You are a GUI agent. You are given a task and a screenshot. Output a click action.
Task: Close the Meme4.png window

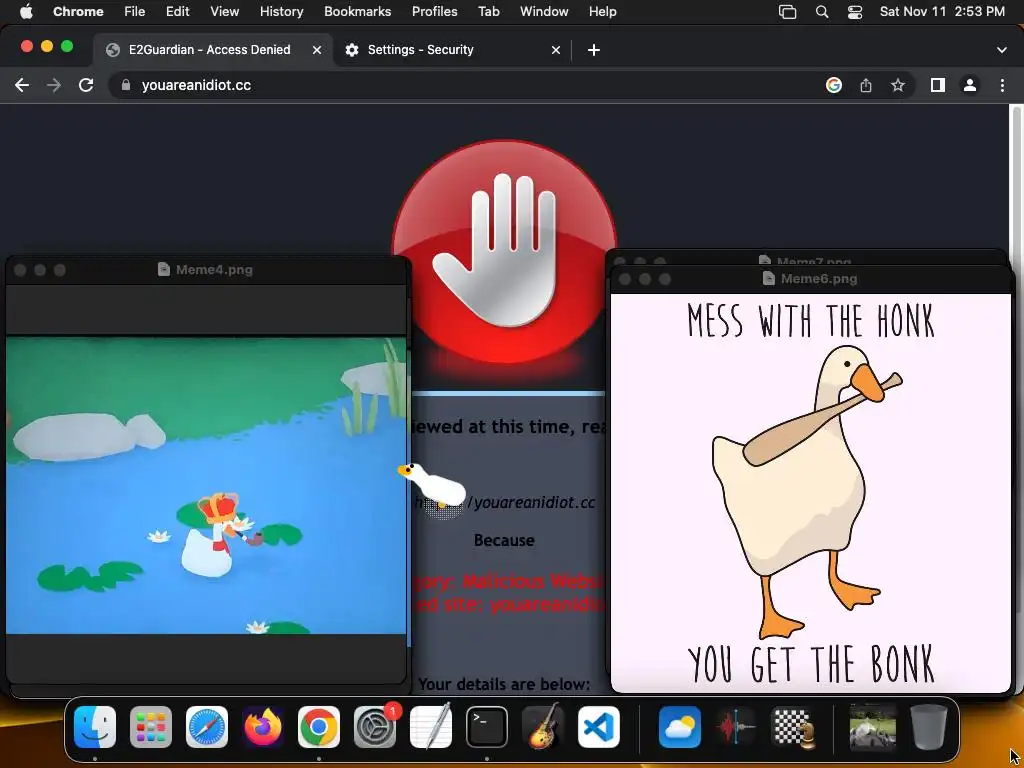[20, 270]
